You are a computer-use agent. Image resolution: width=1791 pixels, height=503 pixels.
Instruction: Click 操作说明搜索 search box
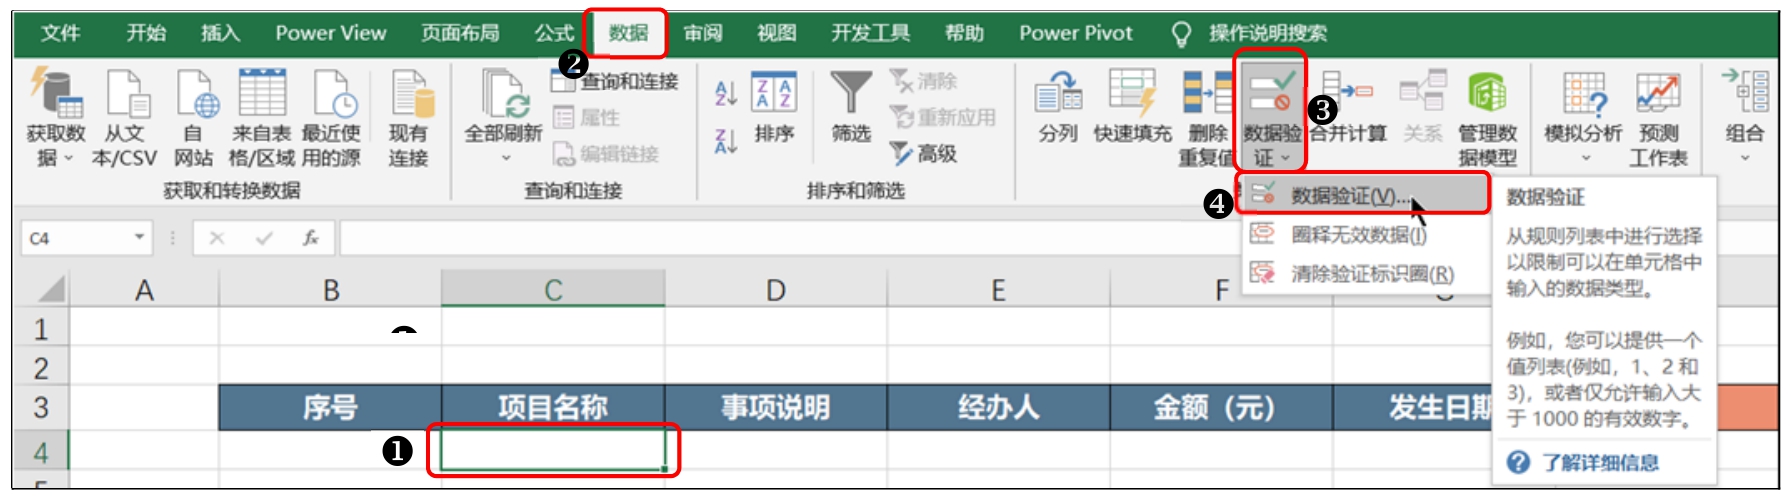tap(1250, 33)
